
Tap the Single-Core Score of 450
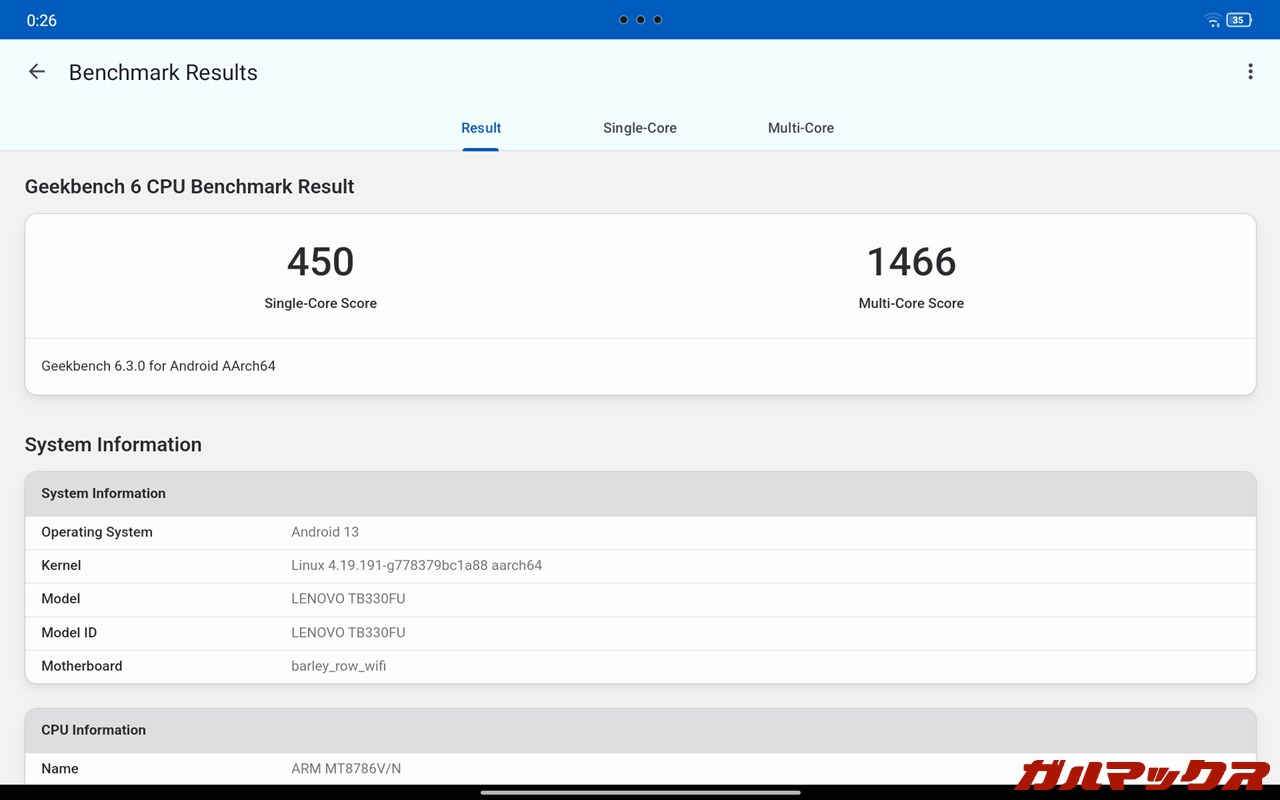320,262
